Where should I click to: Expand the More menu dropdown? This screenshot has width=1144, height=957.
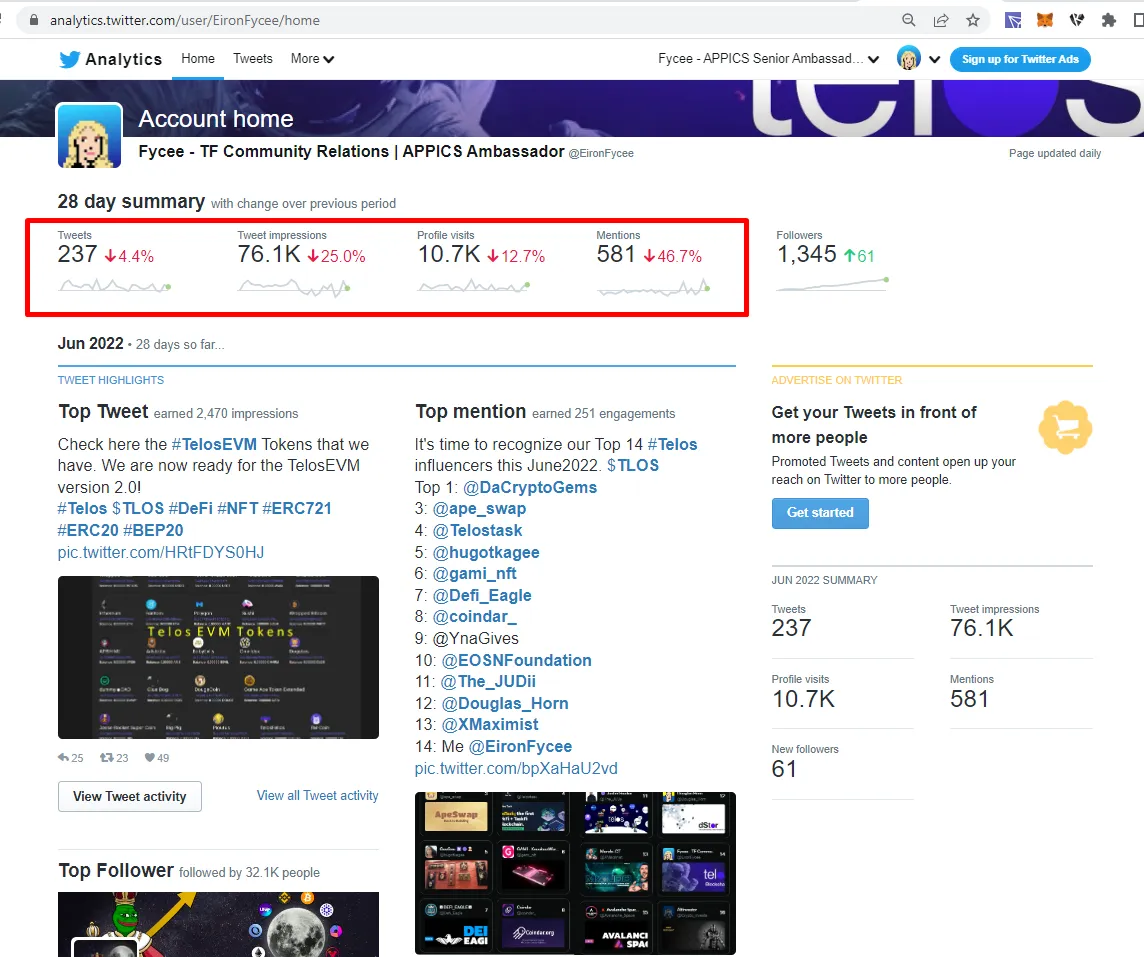coord(312,59)
